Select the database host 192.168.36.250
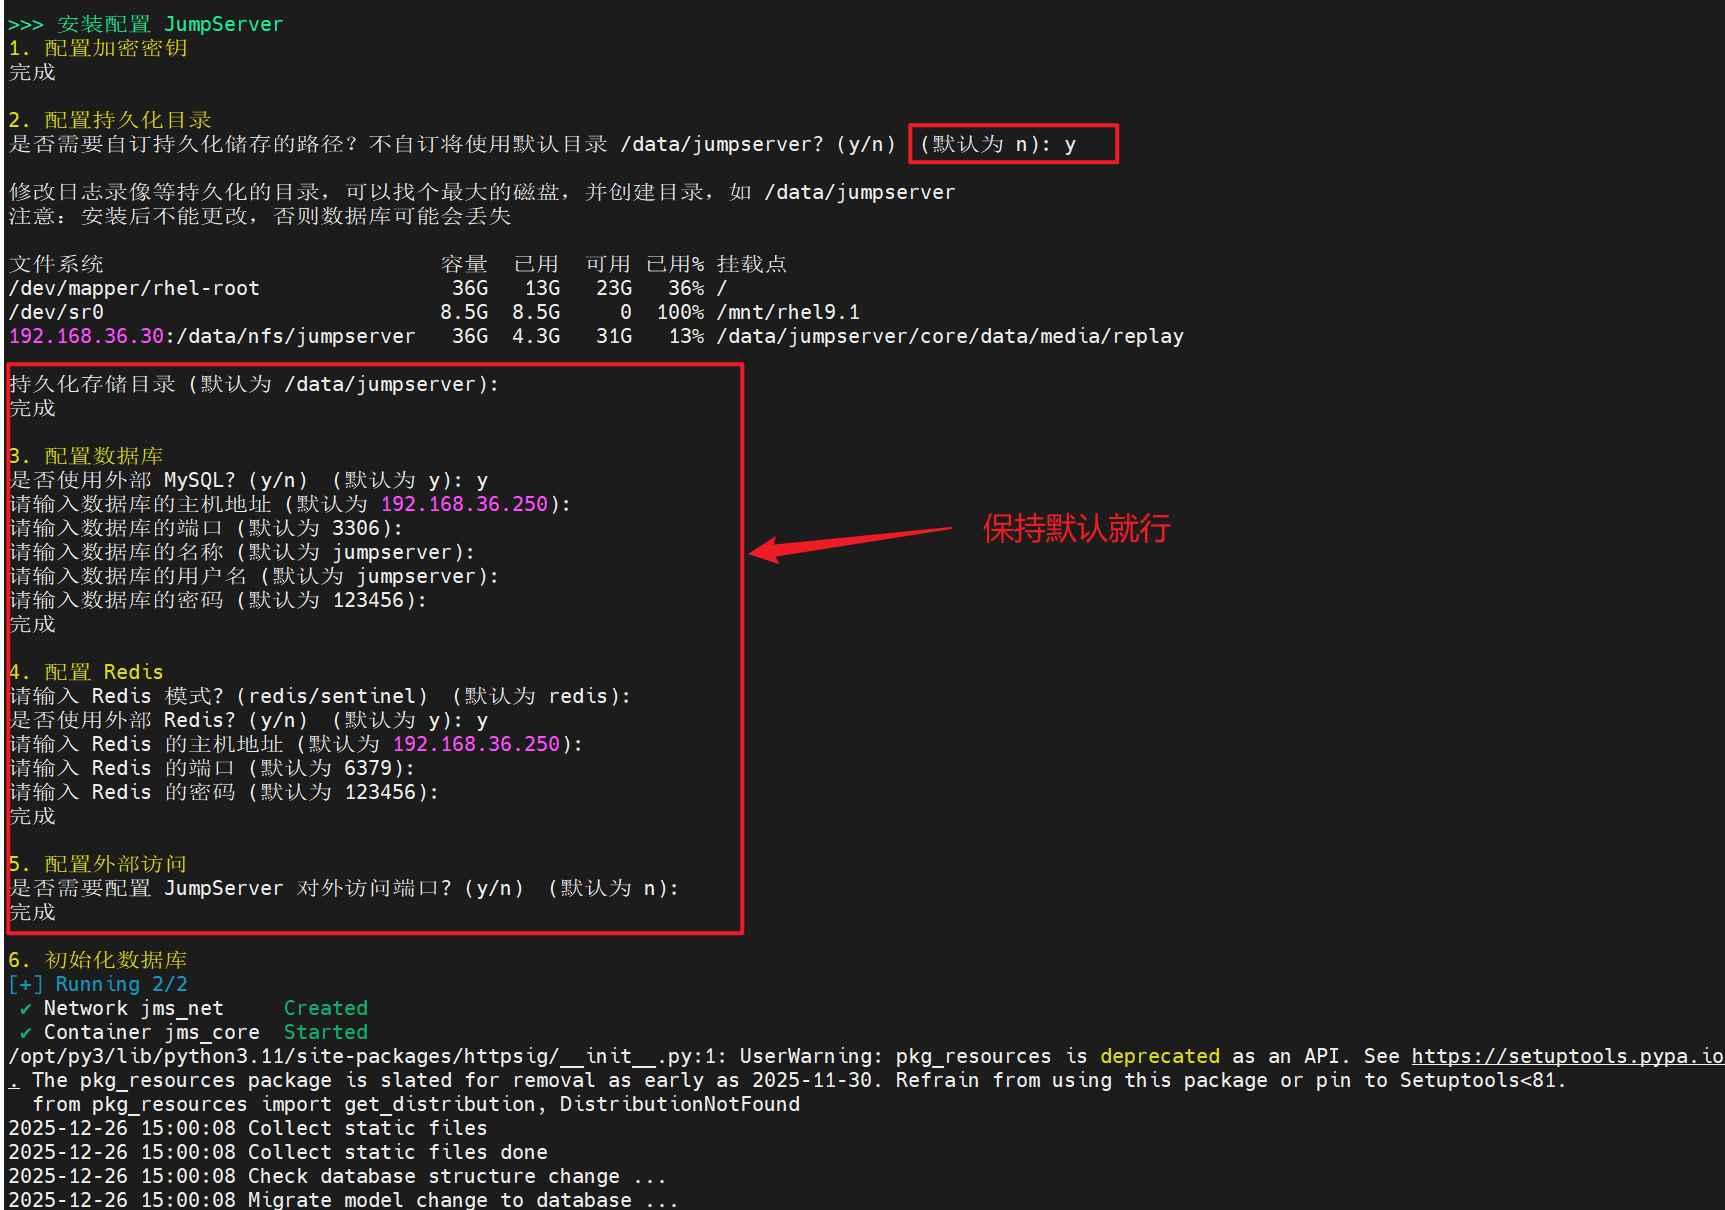The height and width of the screenshot is (1210, 1725). coord(463,504)
